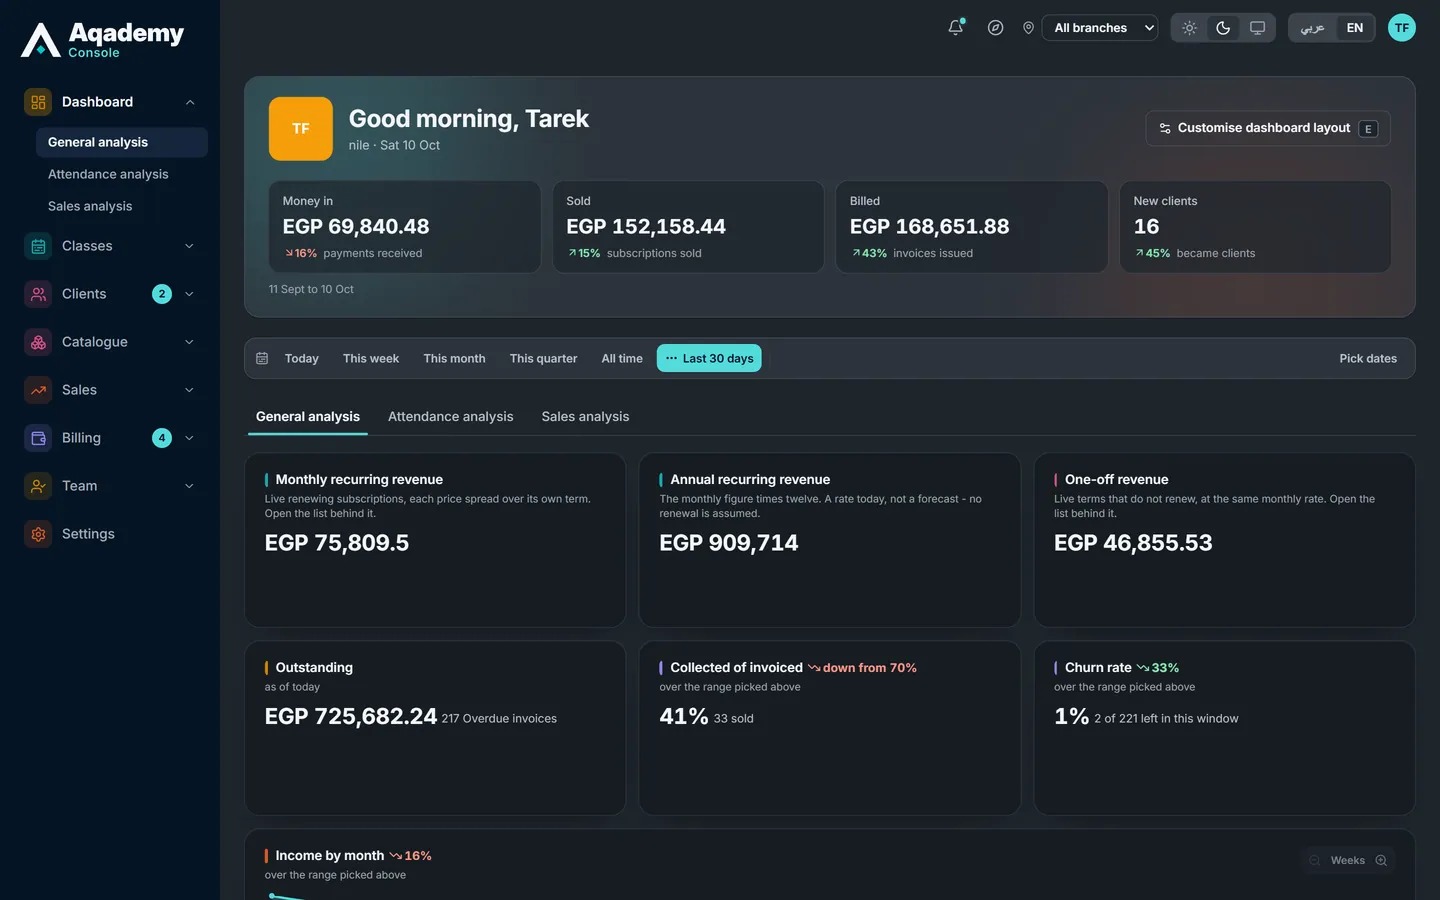Click the Classes calendar icon

click(38, 246)
